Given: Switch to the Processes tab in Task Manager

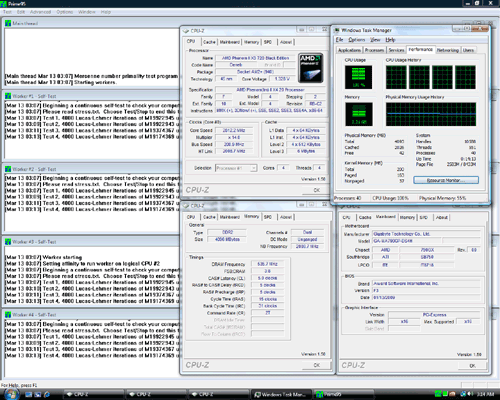Looking at the screenshot, I should click(x=374, y=50).
